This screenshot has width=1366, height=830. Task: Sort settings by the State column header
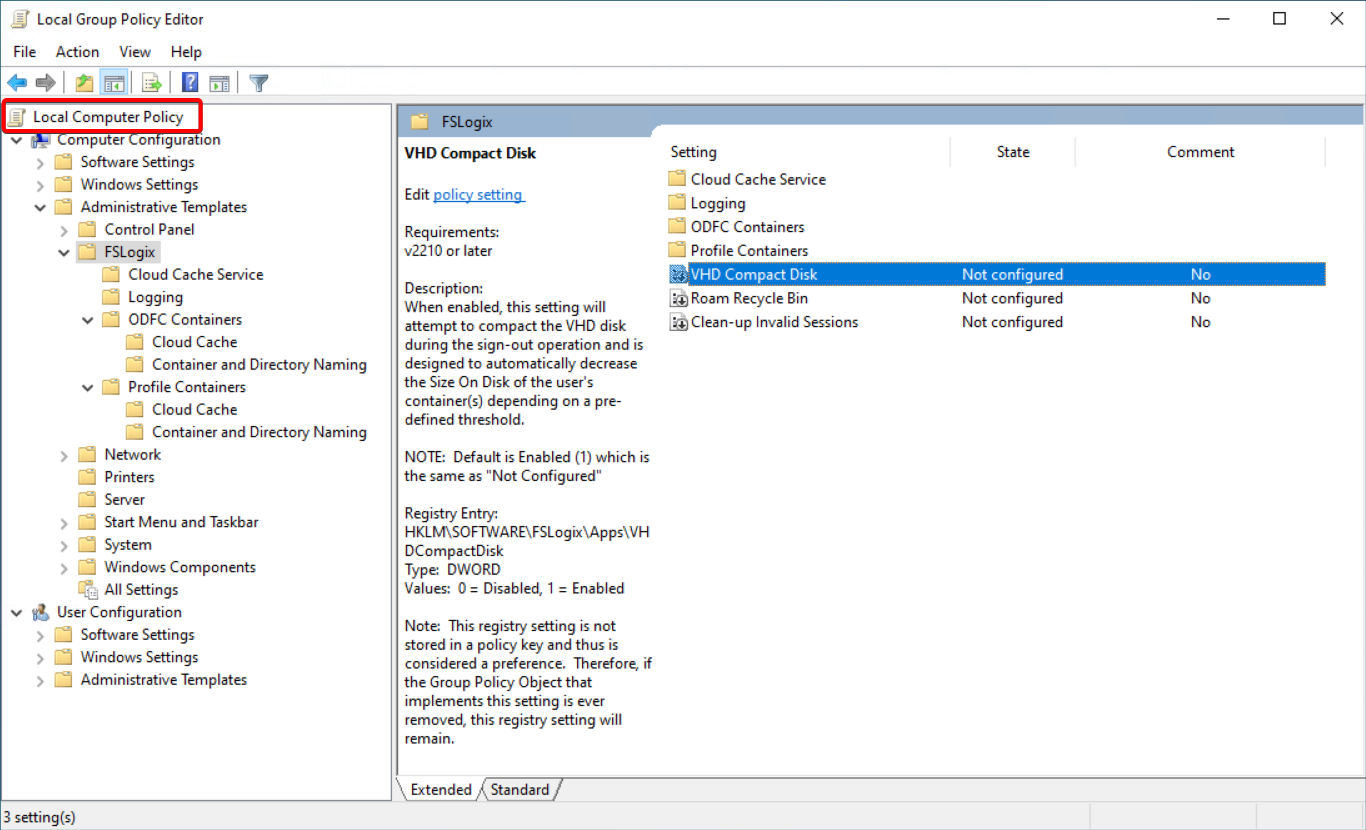(x=1012, y=151)
